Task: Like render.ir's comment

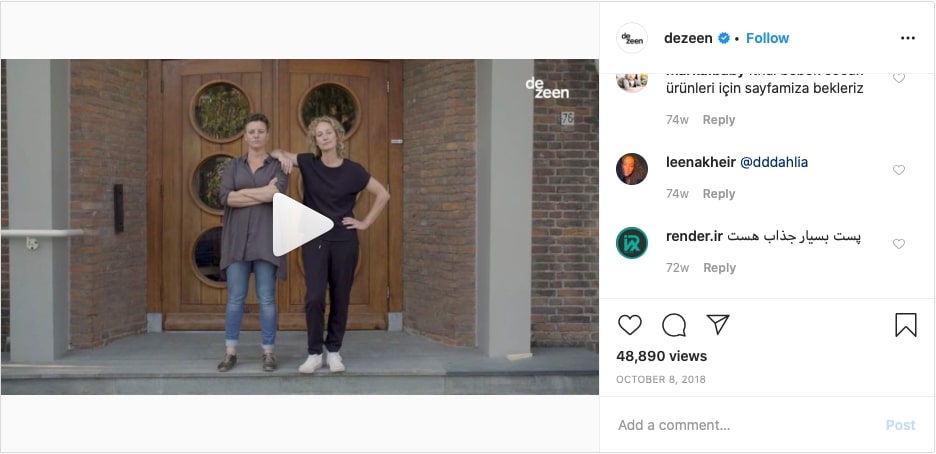Action: [x=898, y=244]
